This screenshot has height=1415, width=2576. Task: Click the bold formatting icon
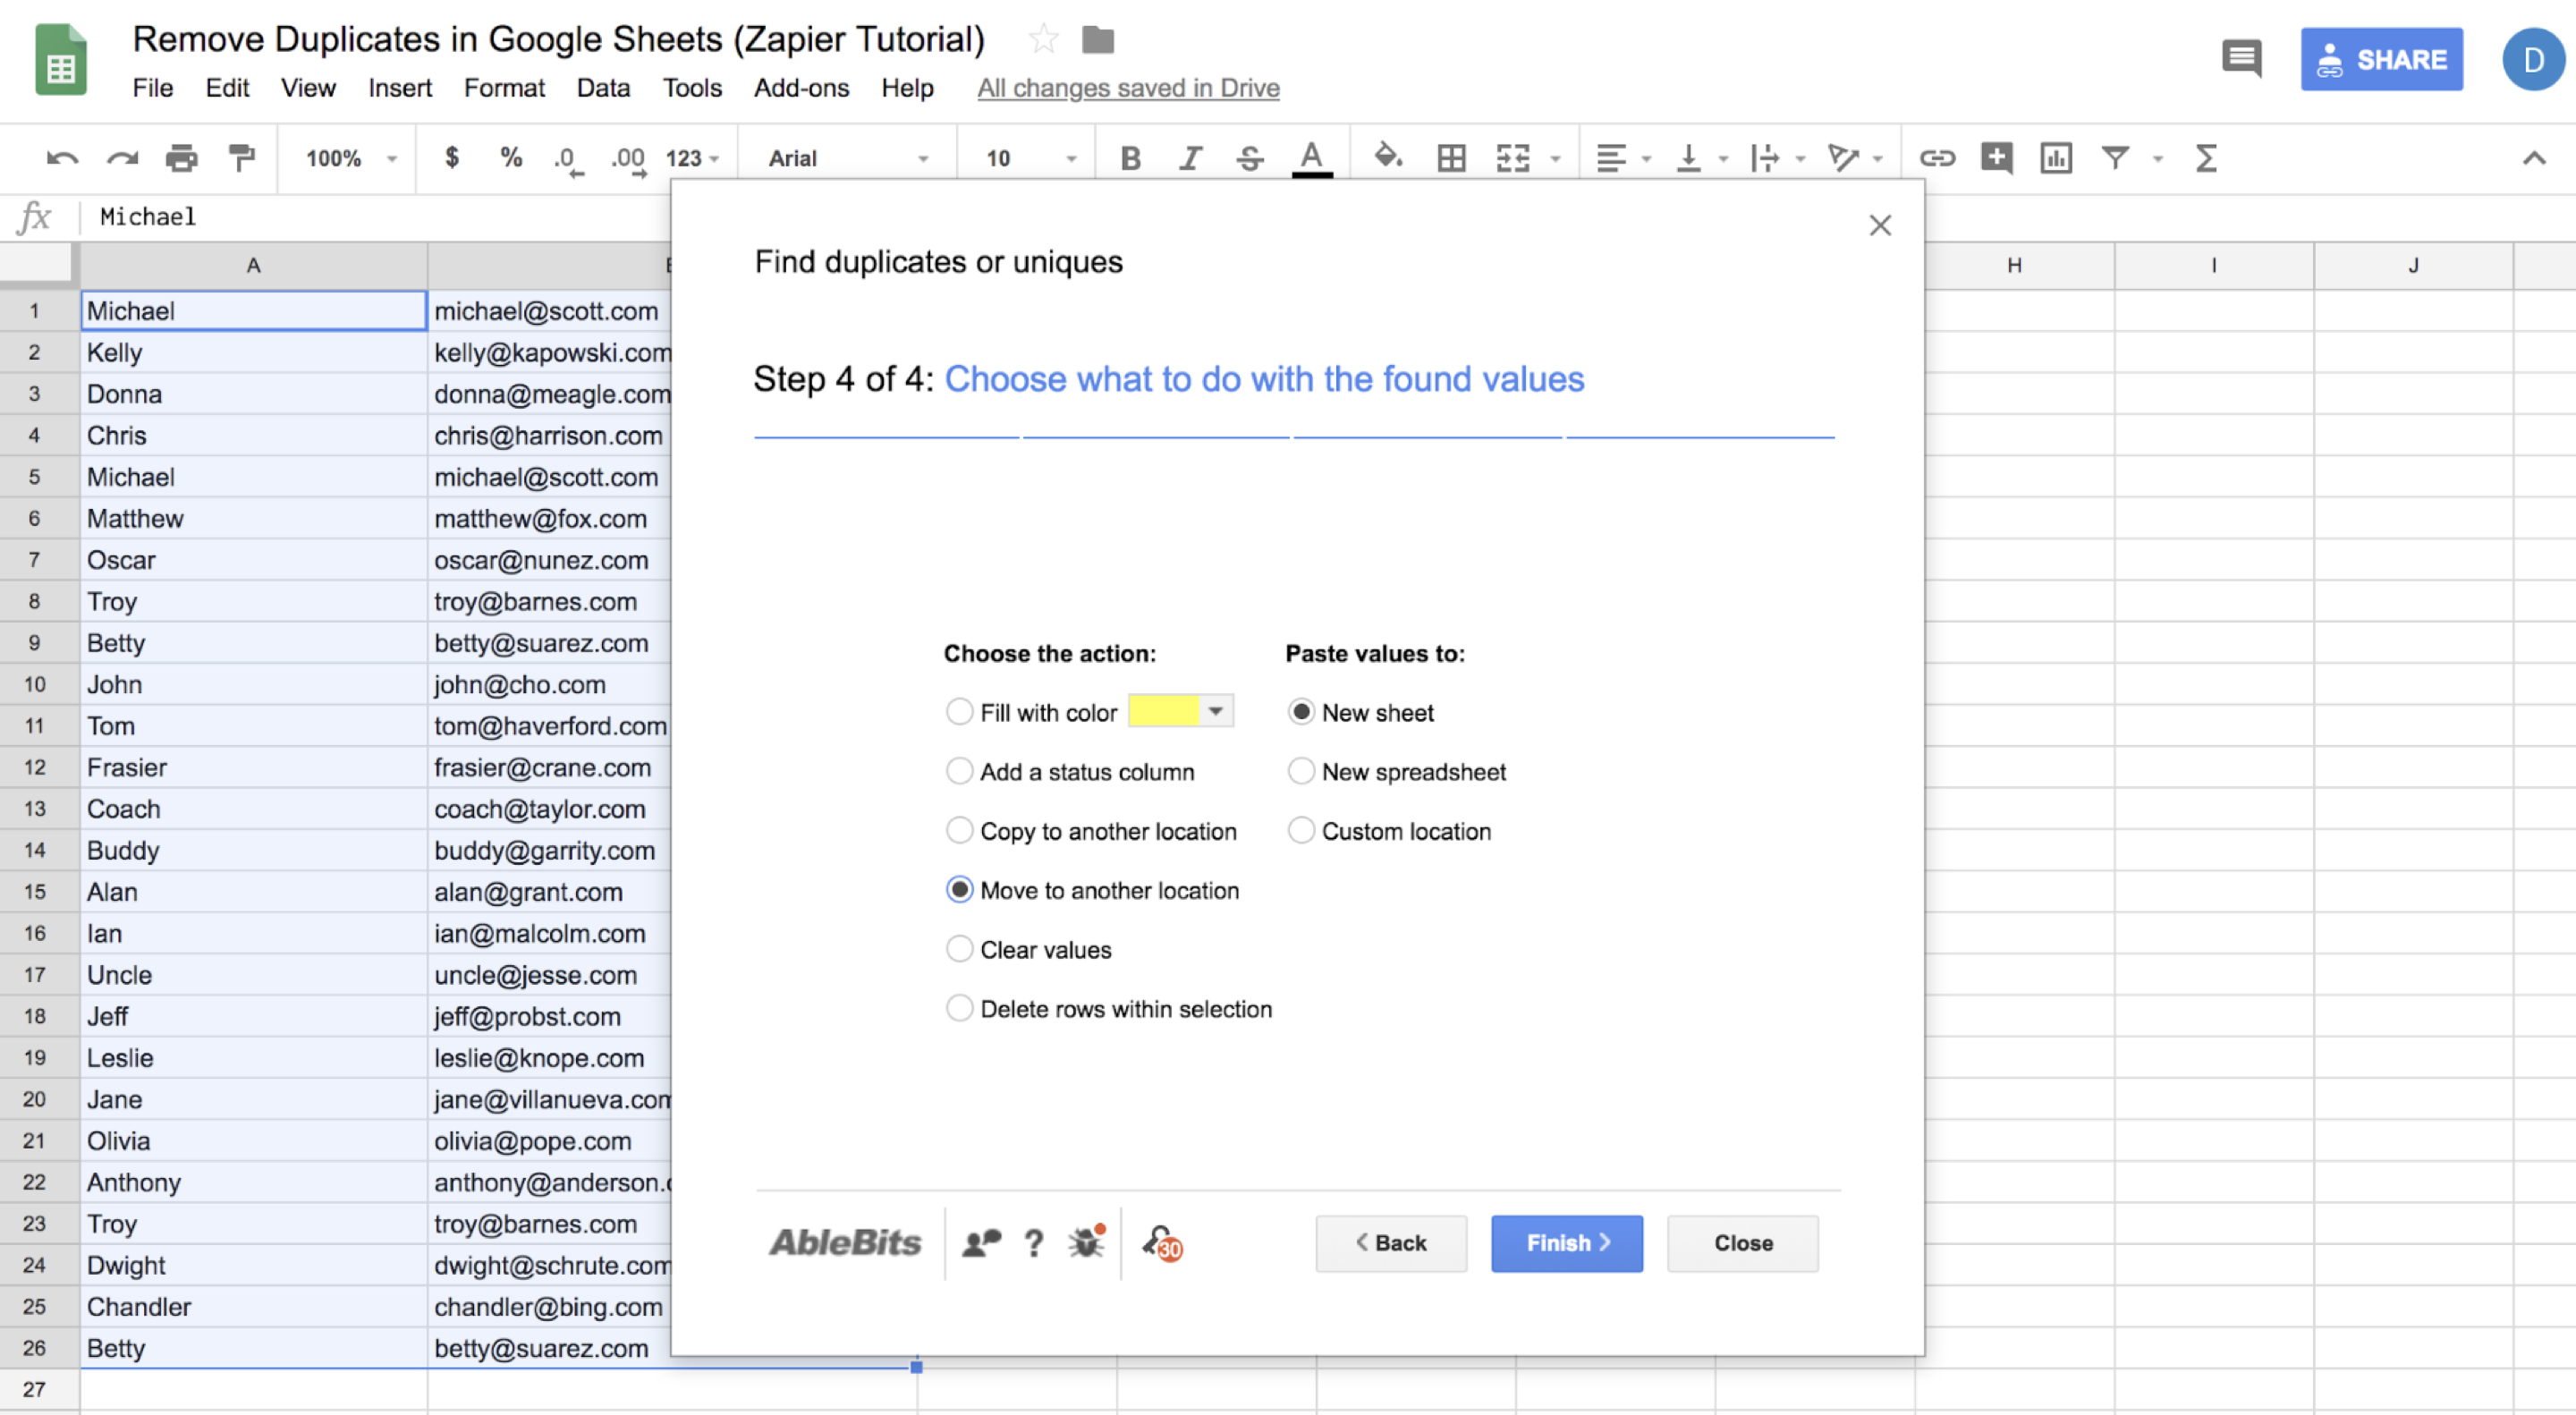[1129, 157]
